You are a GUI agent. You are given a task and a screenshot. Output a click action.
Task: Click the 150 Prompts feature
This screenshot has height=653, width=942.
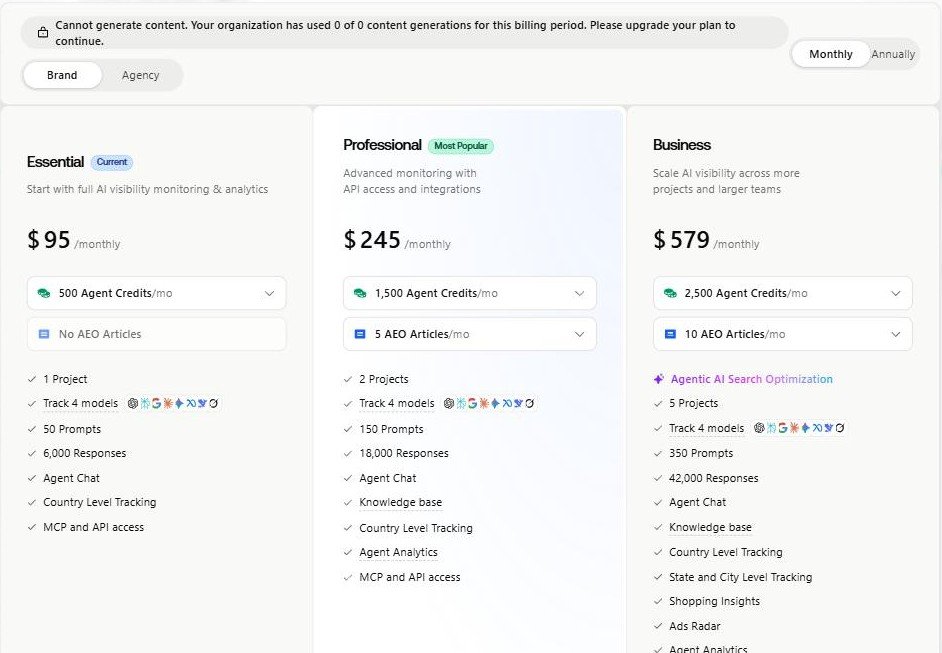[391, 429]
